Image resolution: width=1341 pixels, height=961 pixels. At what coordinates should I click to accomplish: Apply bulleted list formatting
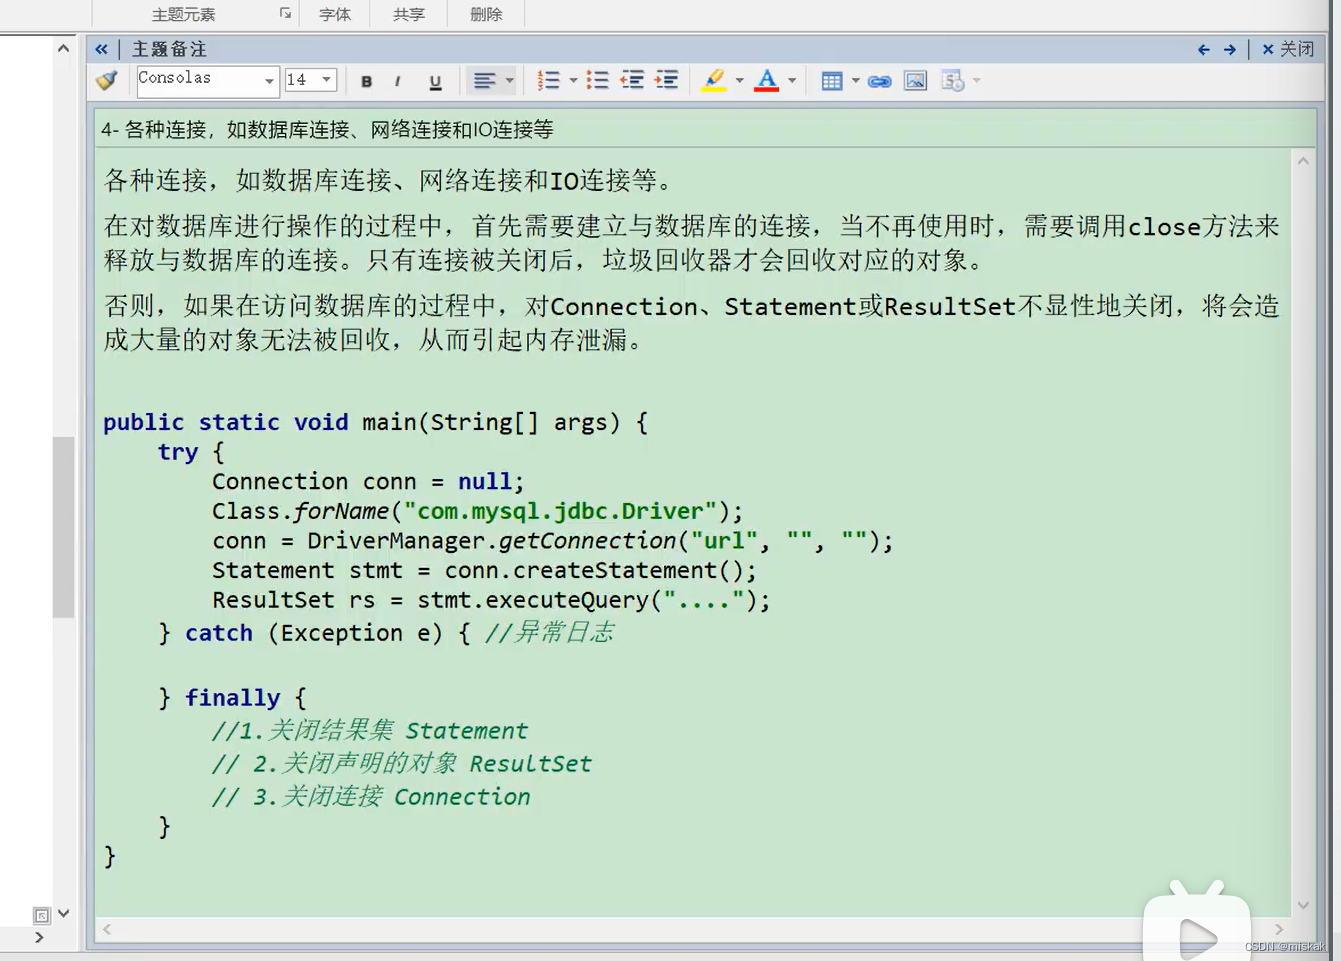pos(597,81)
